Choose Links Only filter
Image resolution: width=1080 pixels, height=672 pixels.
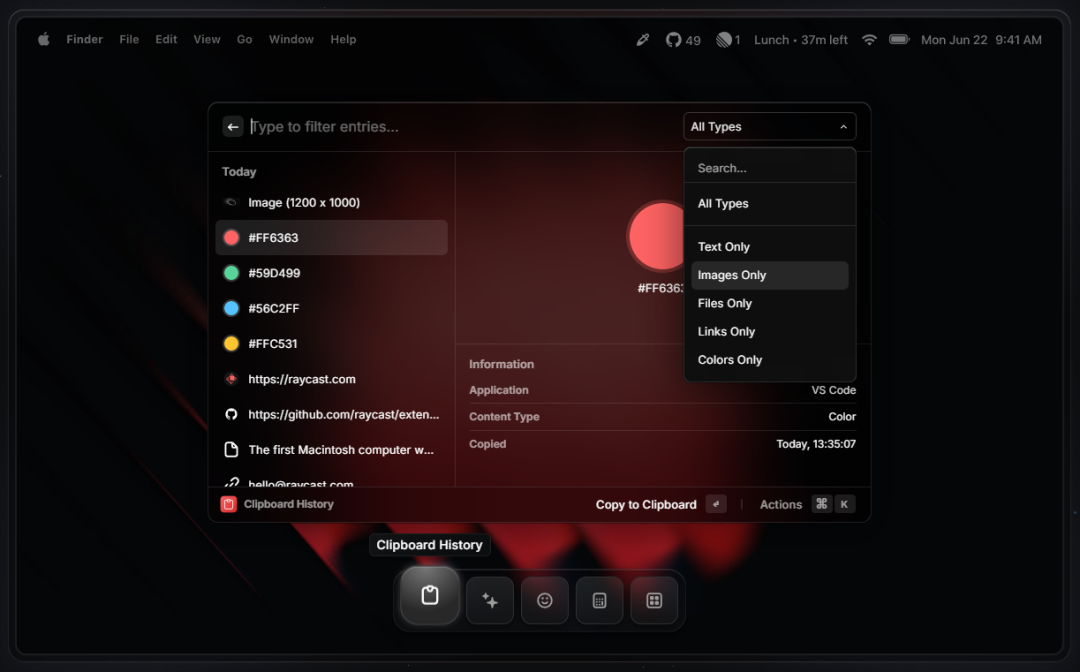769,331
